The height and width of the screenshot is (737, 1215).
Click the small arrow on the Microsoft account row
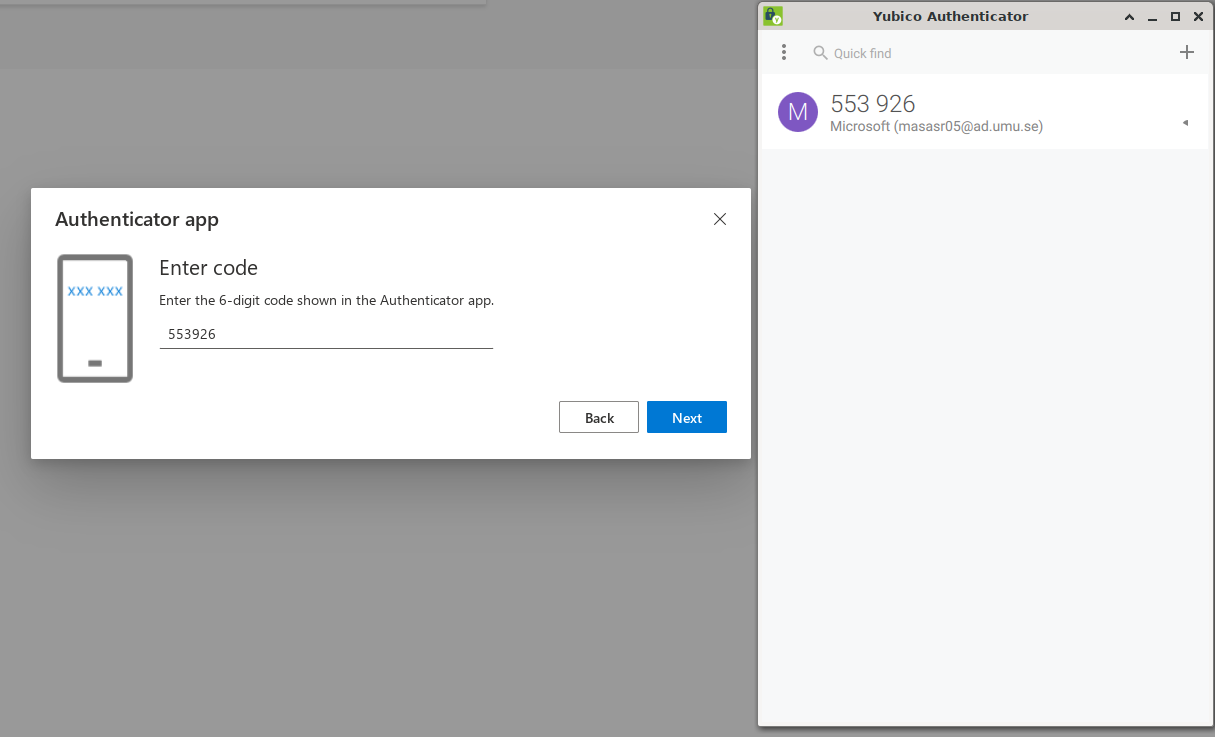(x=1185, y=123)
